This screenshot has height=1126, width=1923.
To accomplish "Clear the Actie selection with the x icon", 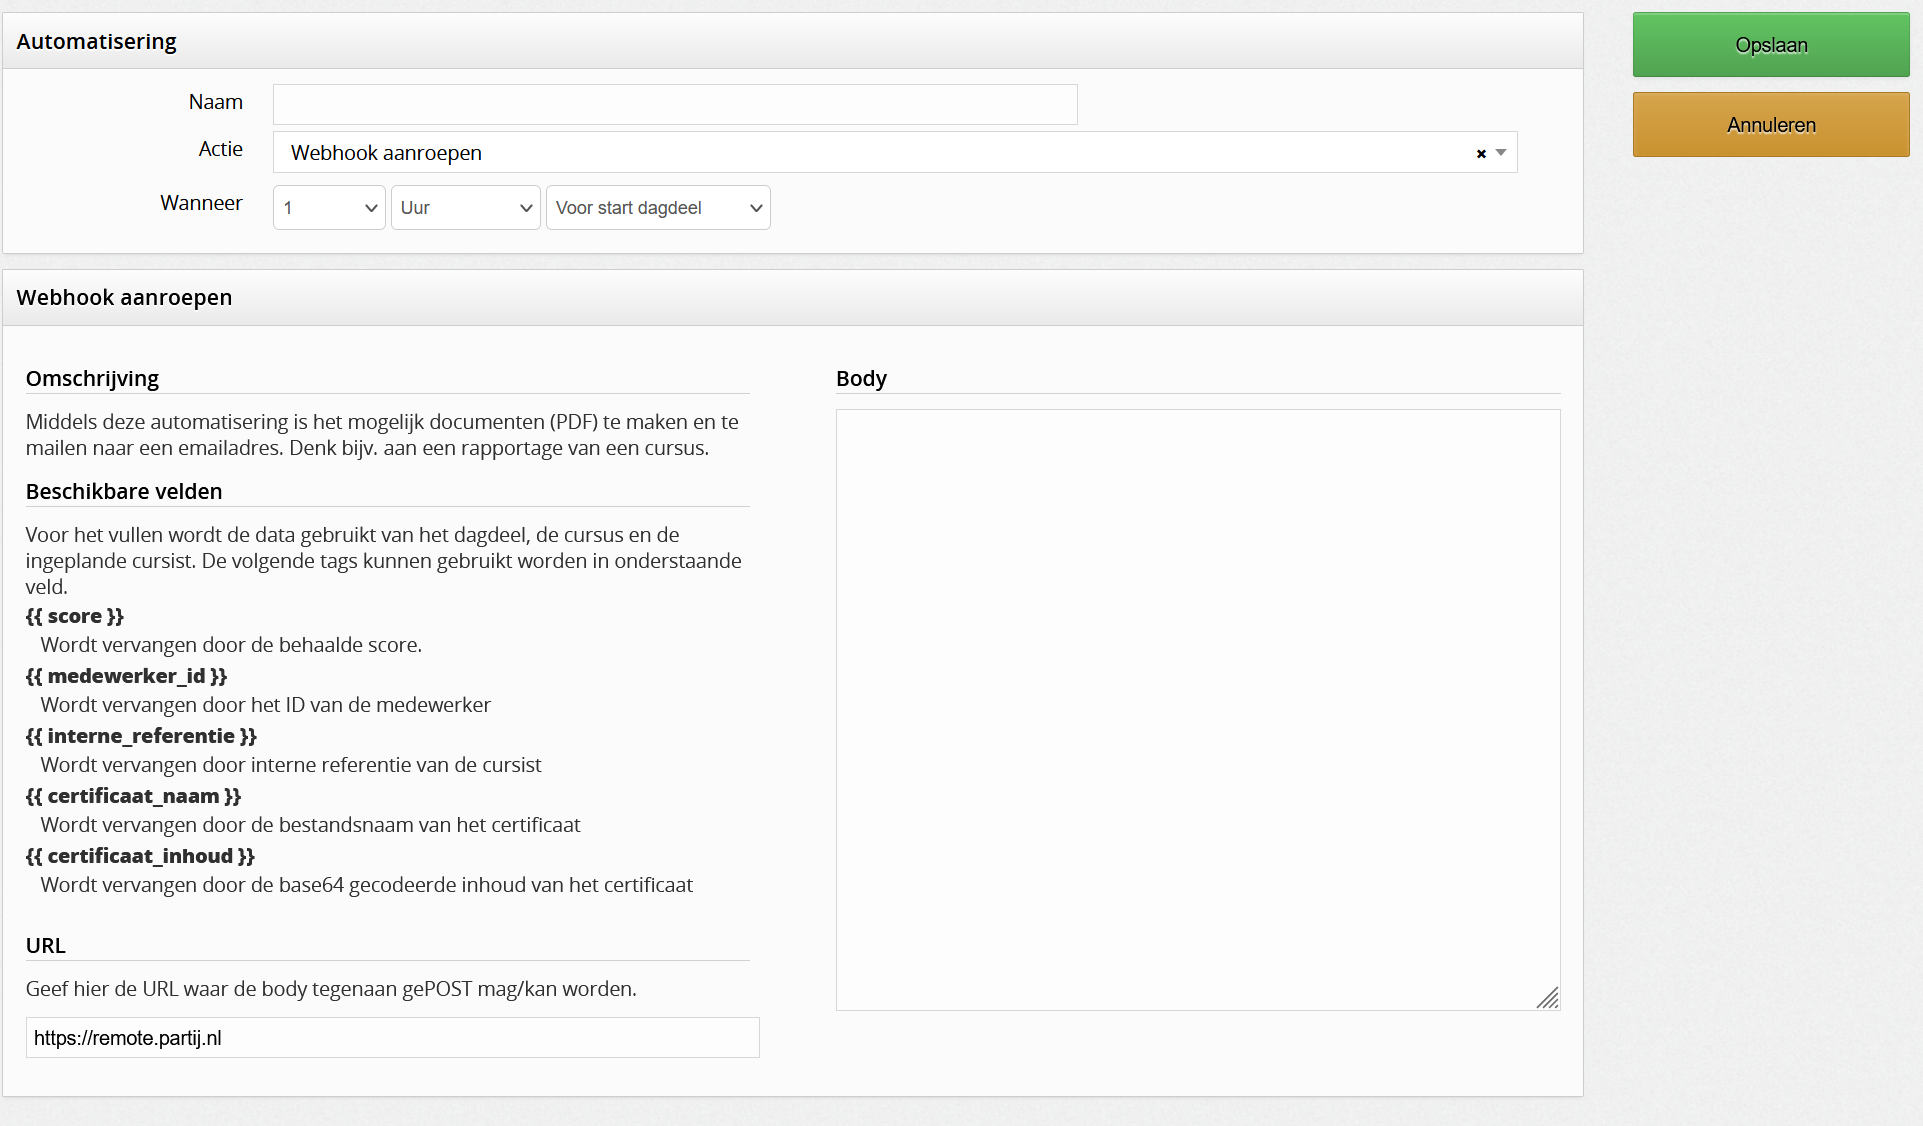I will [x=1481, y=154].
